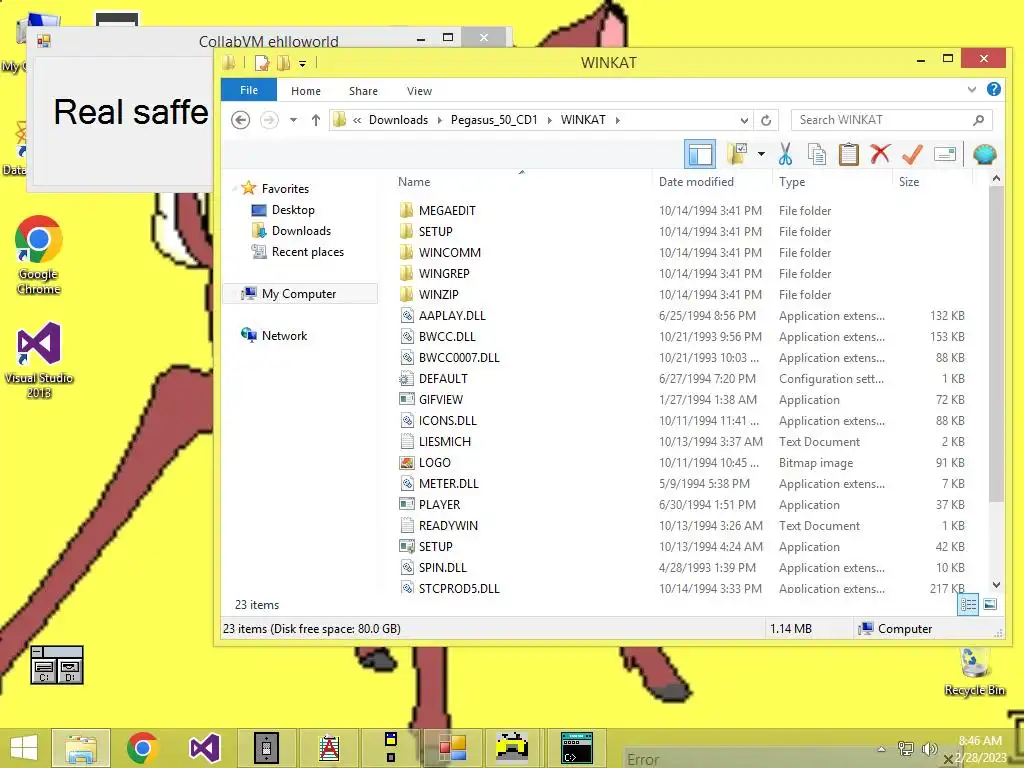Refresh the WINKAT folder view
This screenshot has width=1024, height=768.
(x=766, y=120)
